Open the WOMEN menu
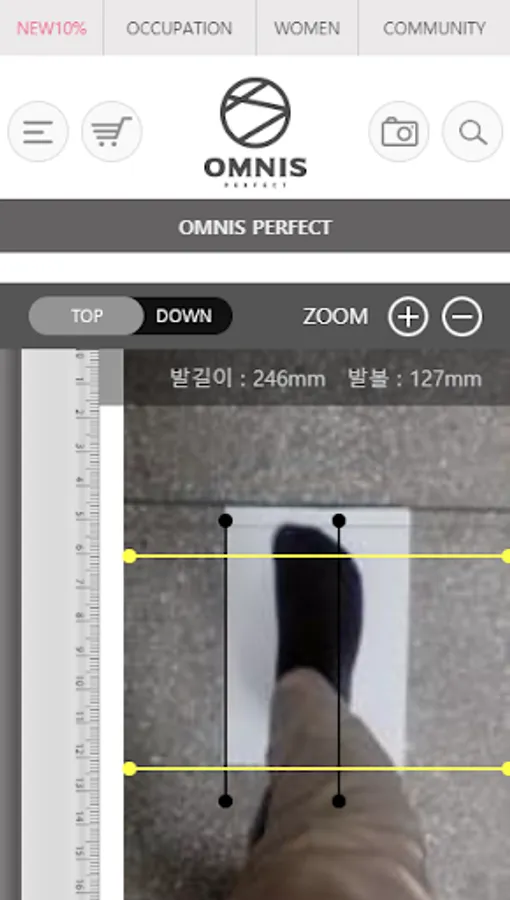Screen dimensions: 510x900 [307, 28]
